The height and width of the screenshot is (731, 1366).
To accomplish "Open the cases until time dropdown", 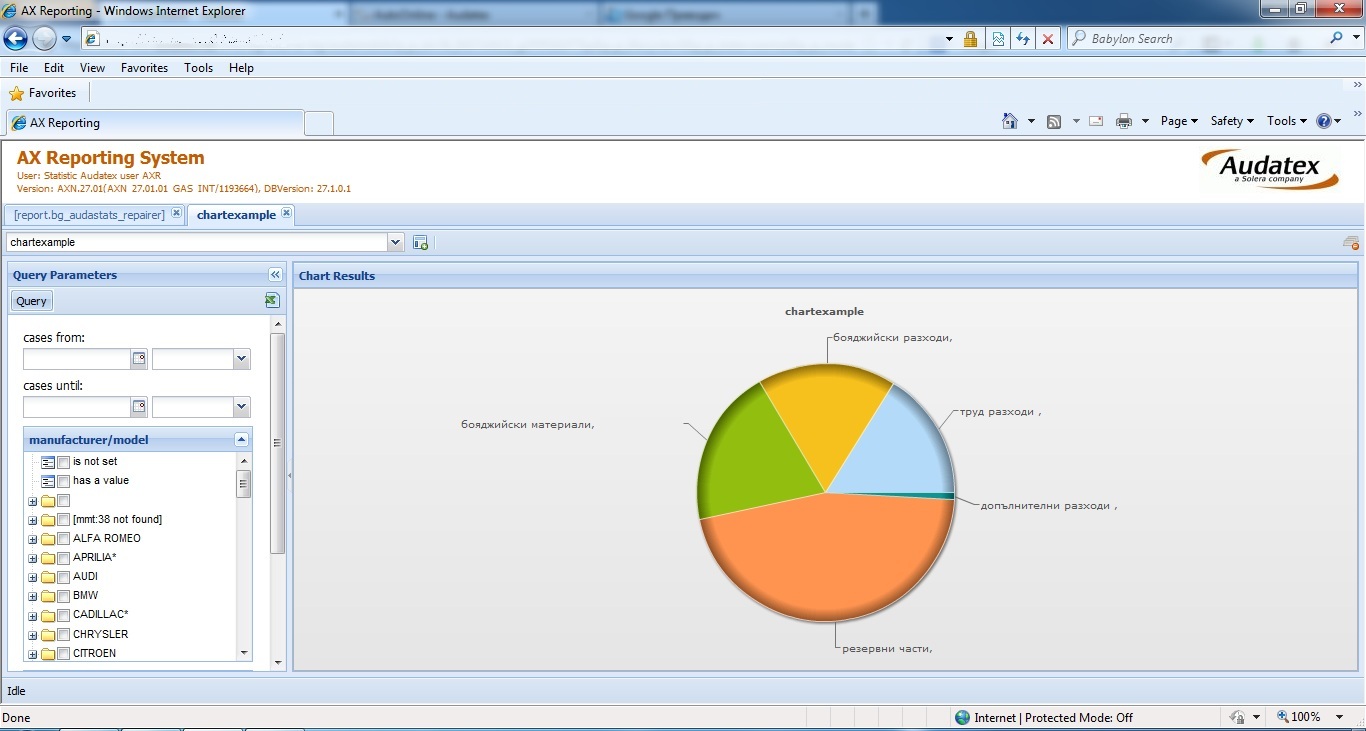I will coord(241,407).
